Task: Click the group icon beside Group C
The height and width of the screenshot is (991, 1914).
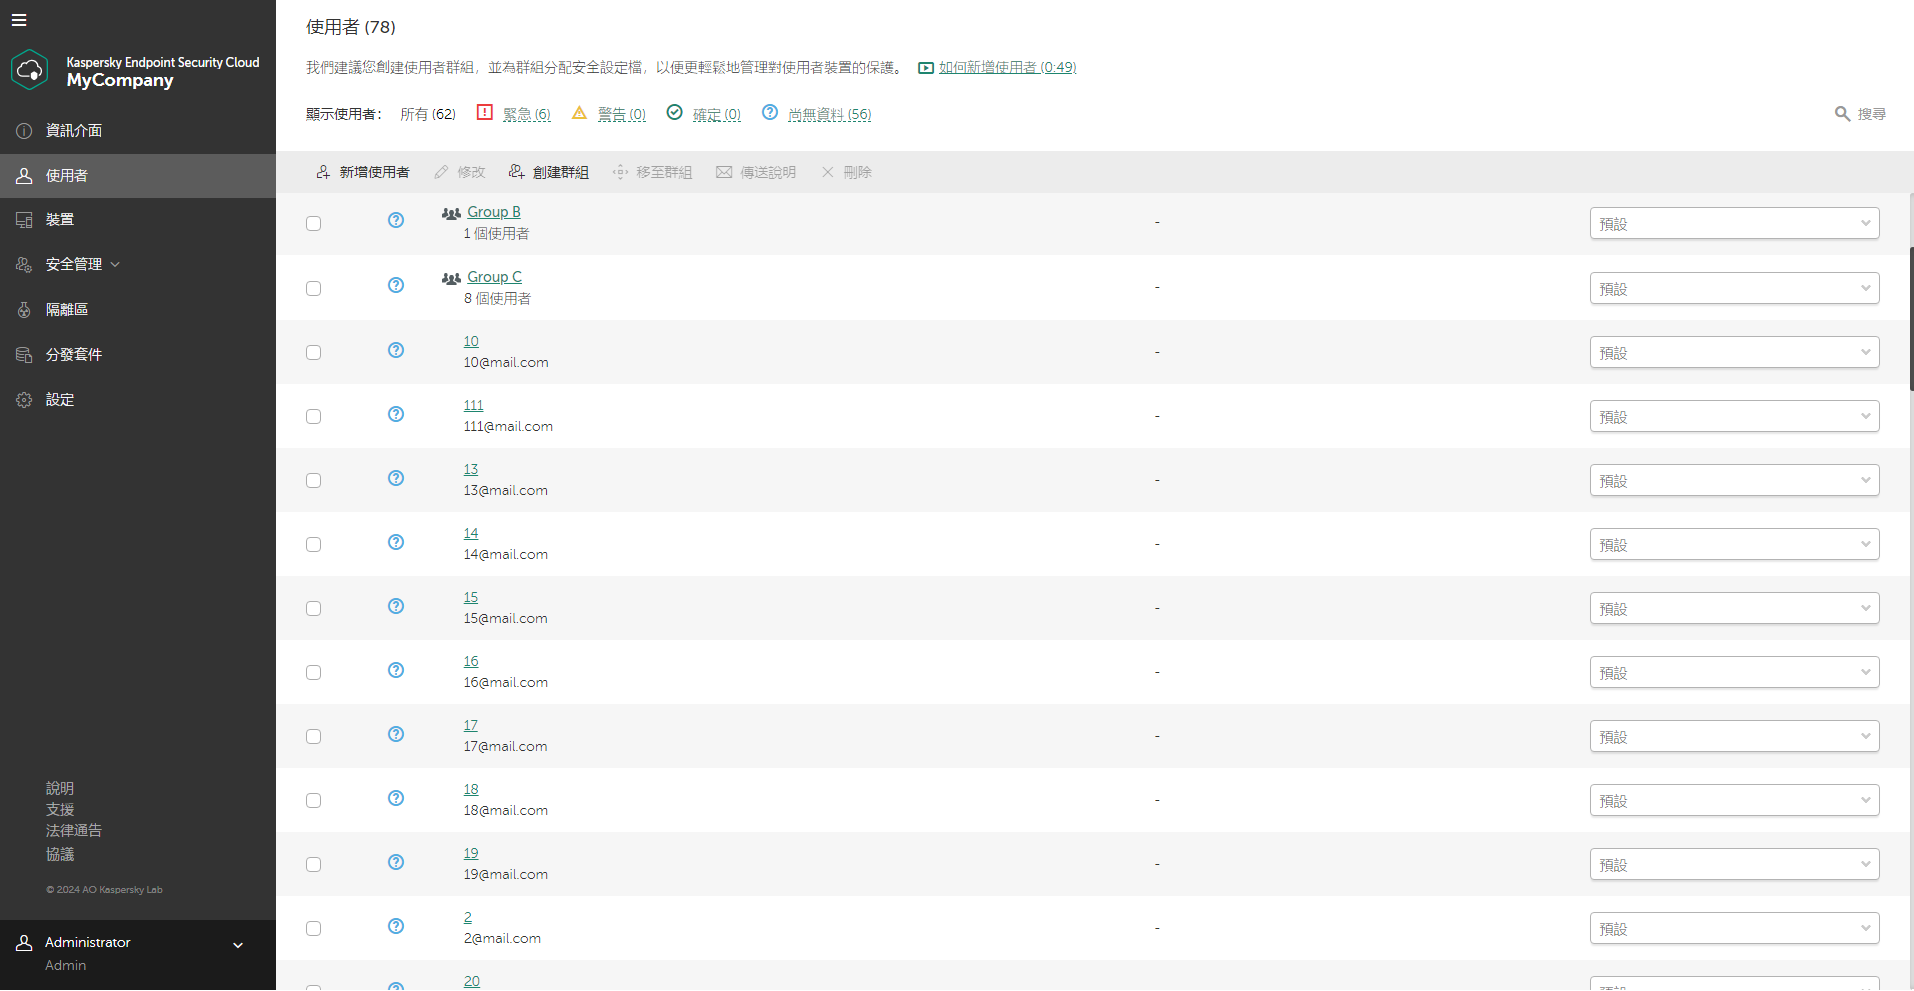Action: tap(451, 278)
